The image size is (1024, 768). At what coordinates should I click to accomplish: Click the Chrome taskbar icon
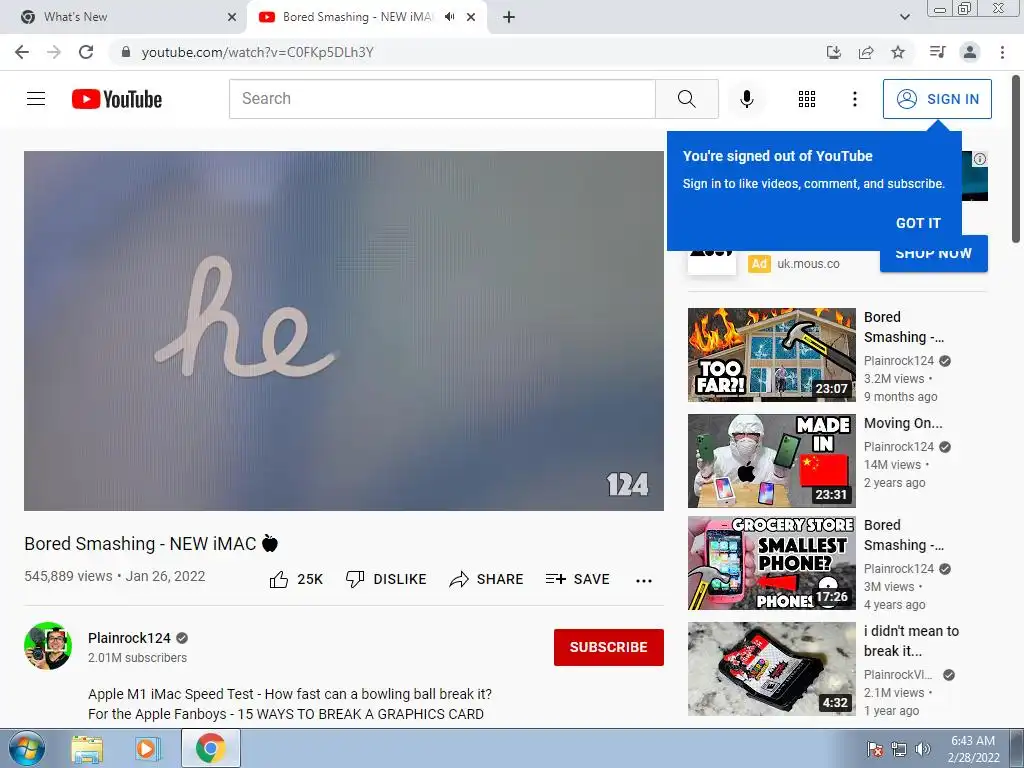[x=210, y=748]
